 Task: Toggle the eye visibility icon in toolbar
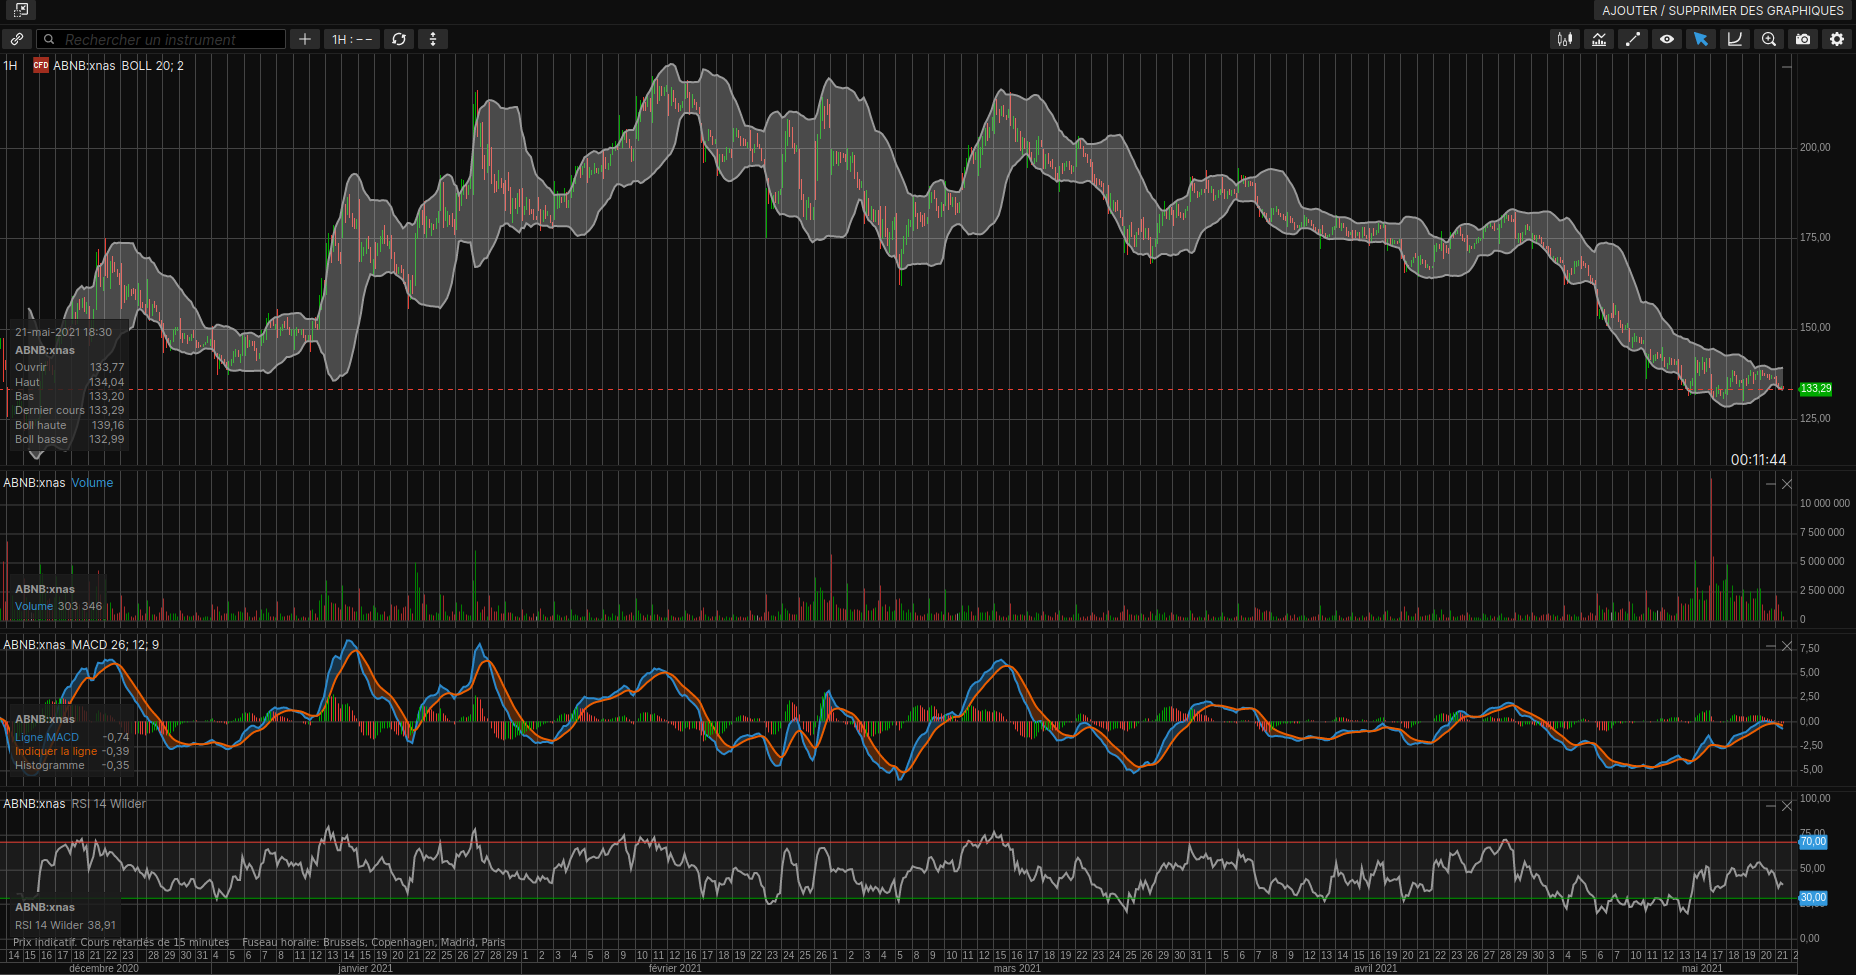coord(1667,39)
